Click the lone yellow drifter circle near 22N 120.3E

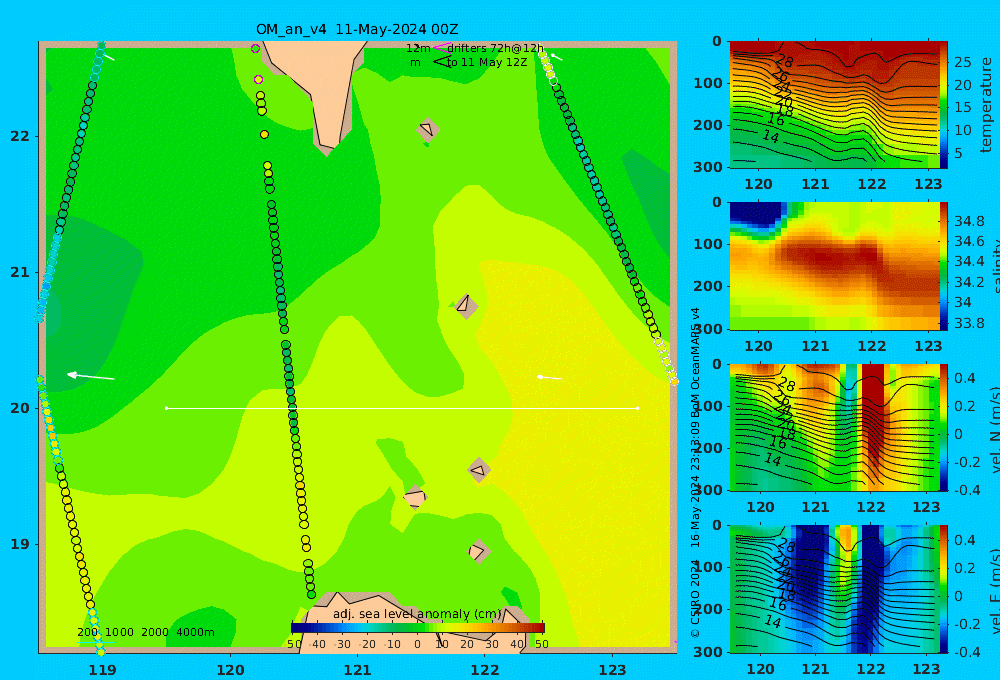pos(265,135)
